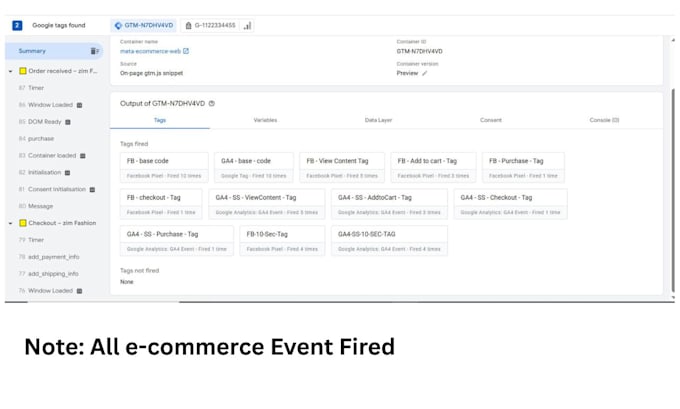
Task: Open the Data Layer tab
Action: (x=378, y=120)
